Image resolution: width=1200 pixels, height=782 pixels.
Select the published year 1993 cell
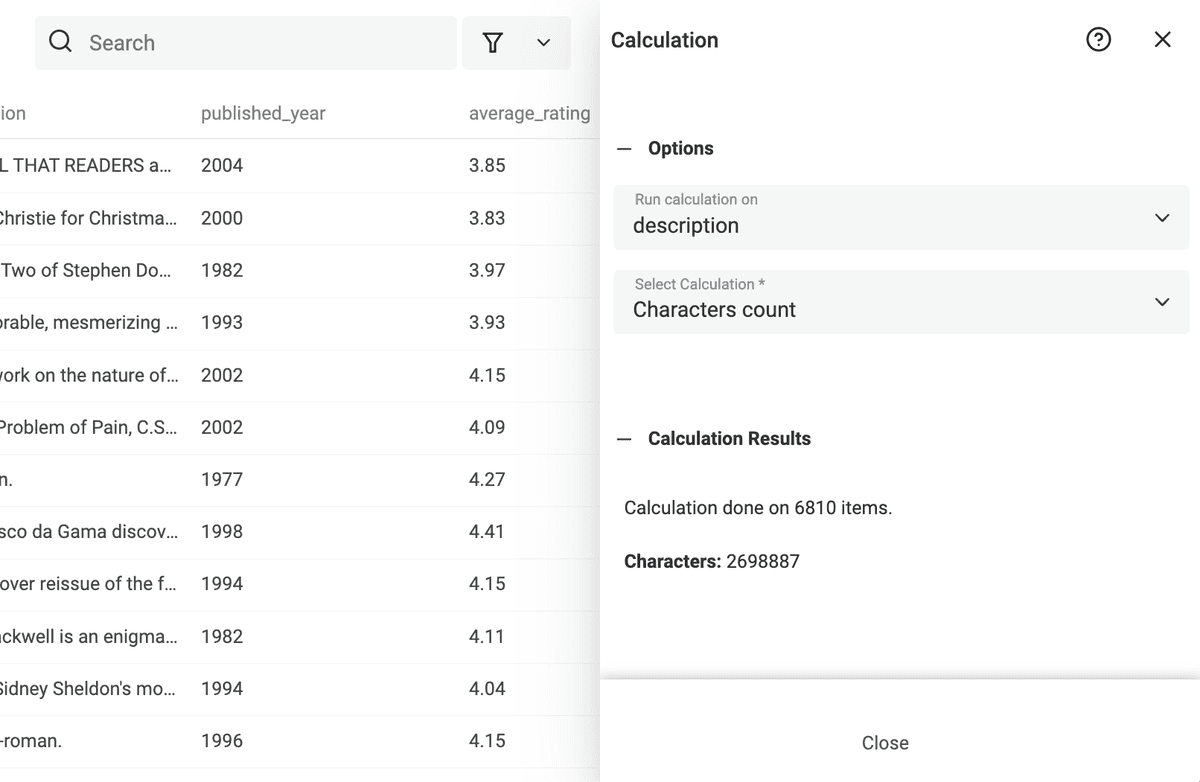pyautogui.click(x=222, y=322)
